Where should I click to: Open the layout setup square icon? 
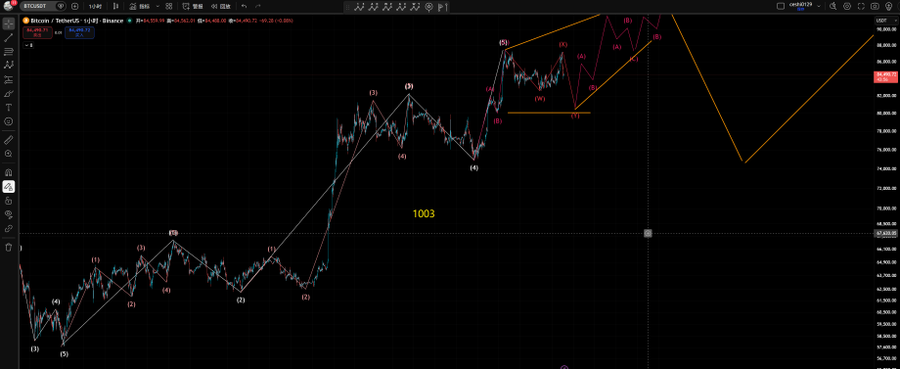point(780,6)
